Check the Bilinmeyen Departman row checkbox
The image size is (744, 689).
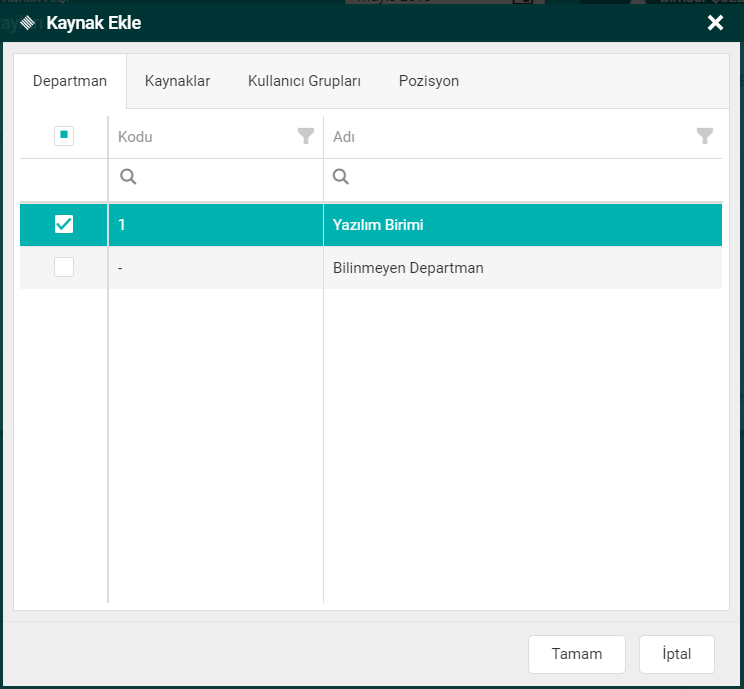(x=64, y=268)
